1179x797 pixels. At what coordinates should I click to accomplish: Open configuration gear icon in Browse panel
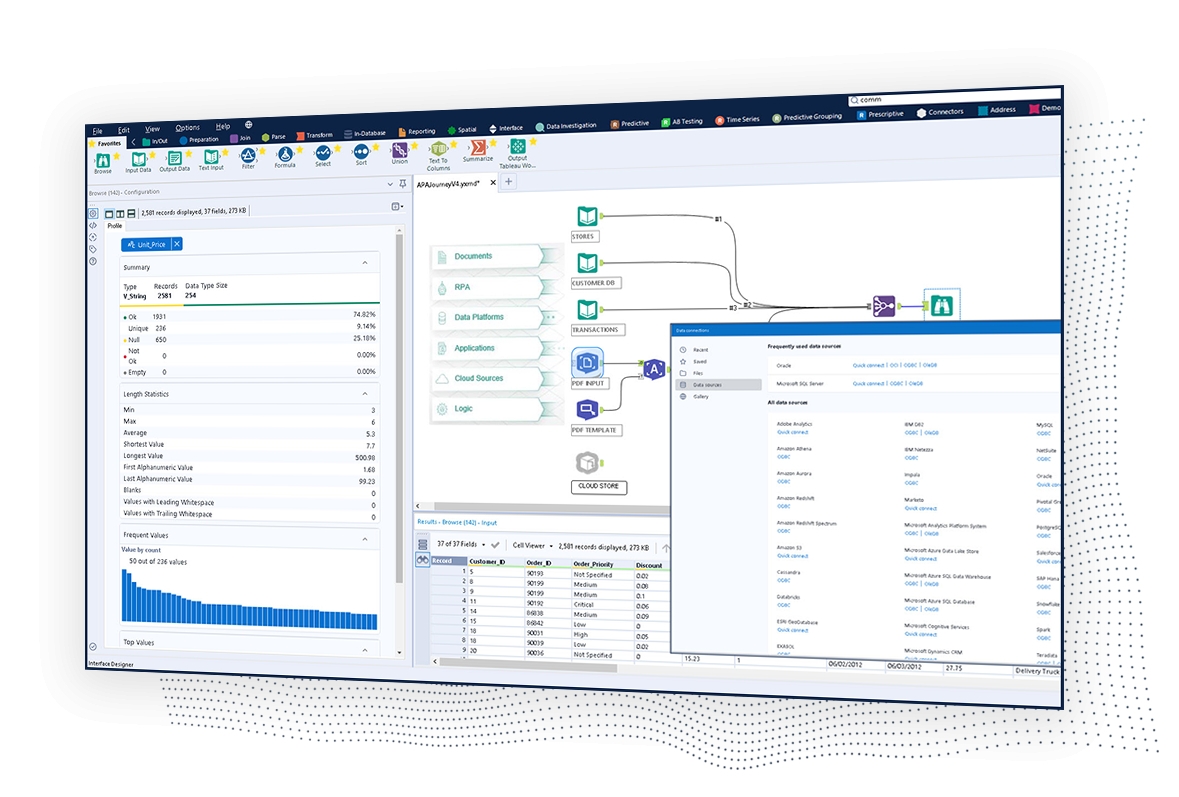[x=93, y=214]
